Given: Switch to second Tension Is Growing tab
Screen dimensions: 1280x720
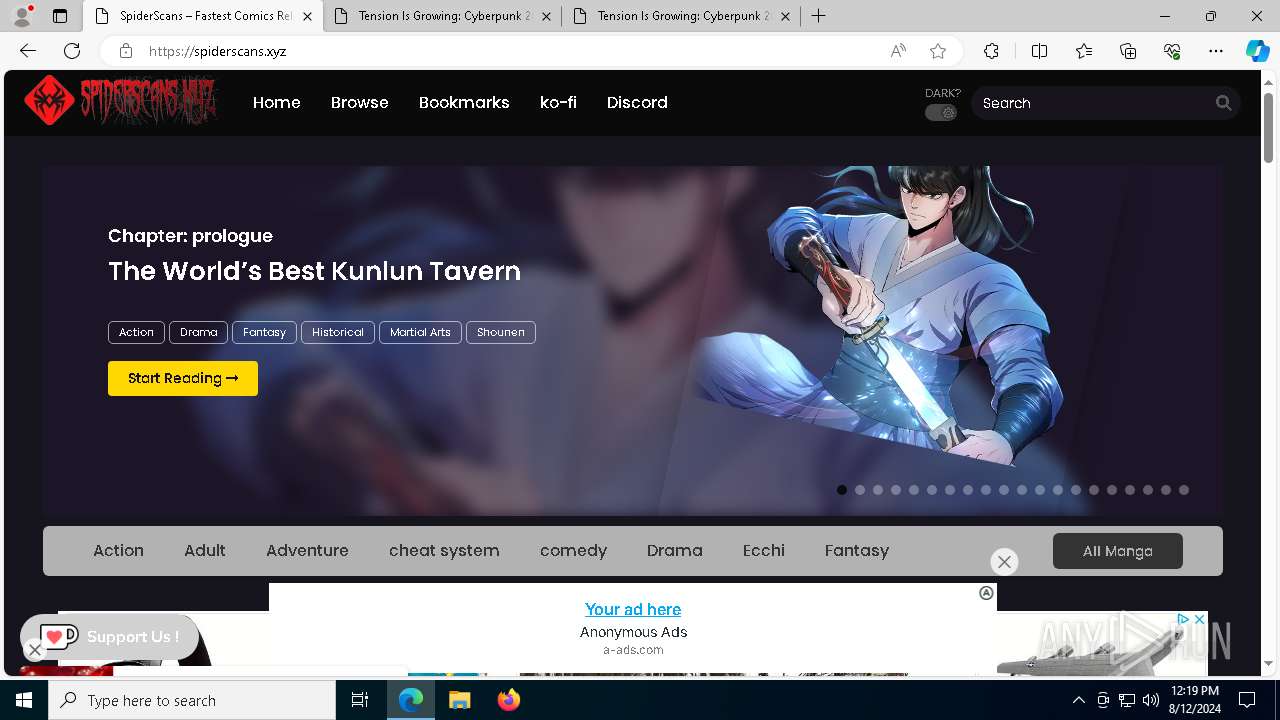Looking at the screenshot, I should [x=443, y=16].
